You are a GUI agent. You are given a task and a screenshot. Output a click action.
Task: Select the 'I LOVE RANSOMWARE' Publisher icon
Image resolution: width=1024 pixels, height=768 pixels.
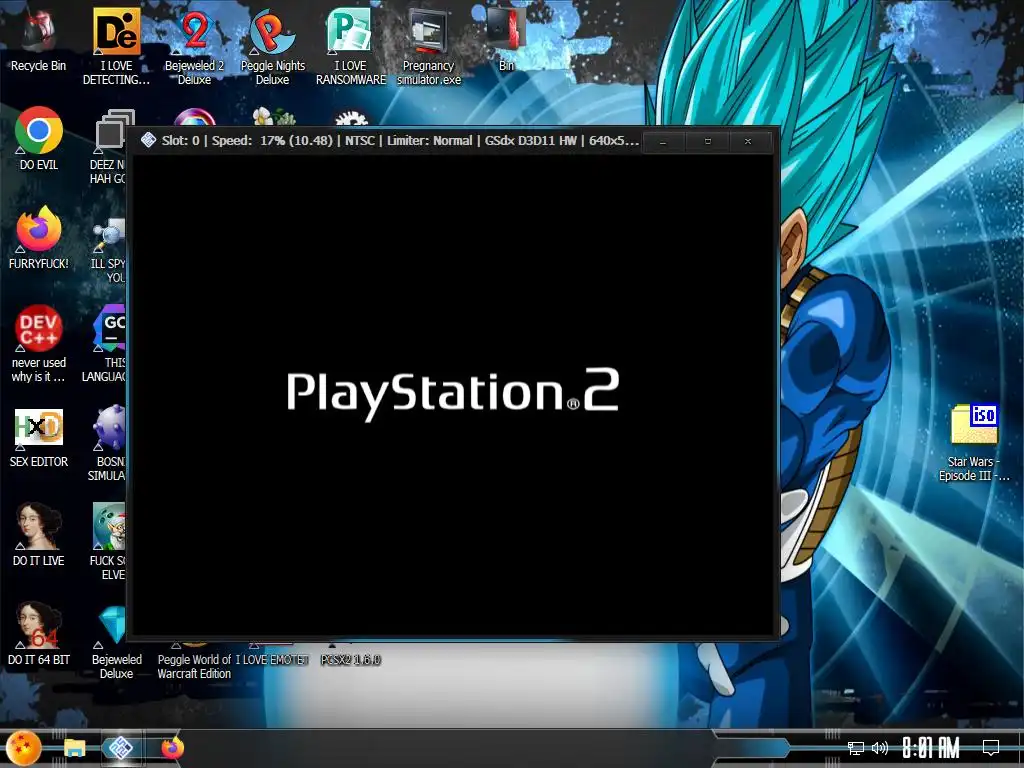point(351,46)
